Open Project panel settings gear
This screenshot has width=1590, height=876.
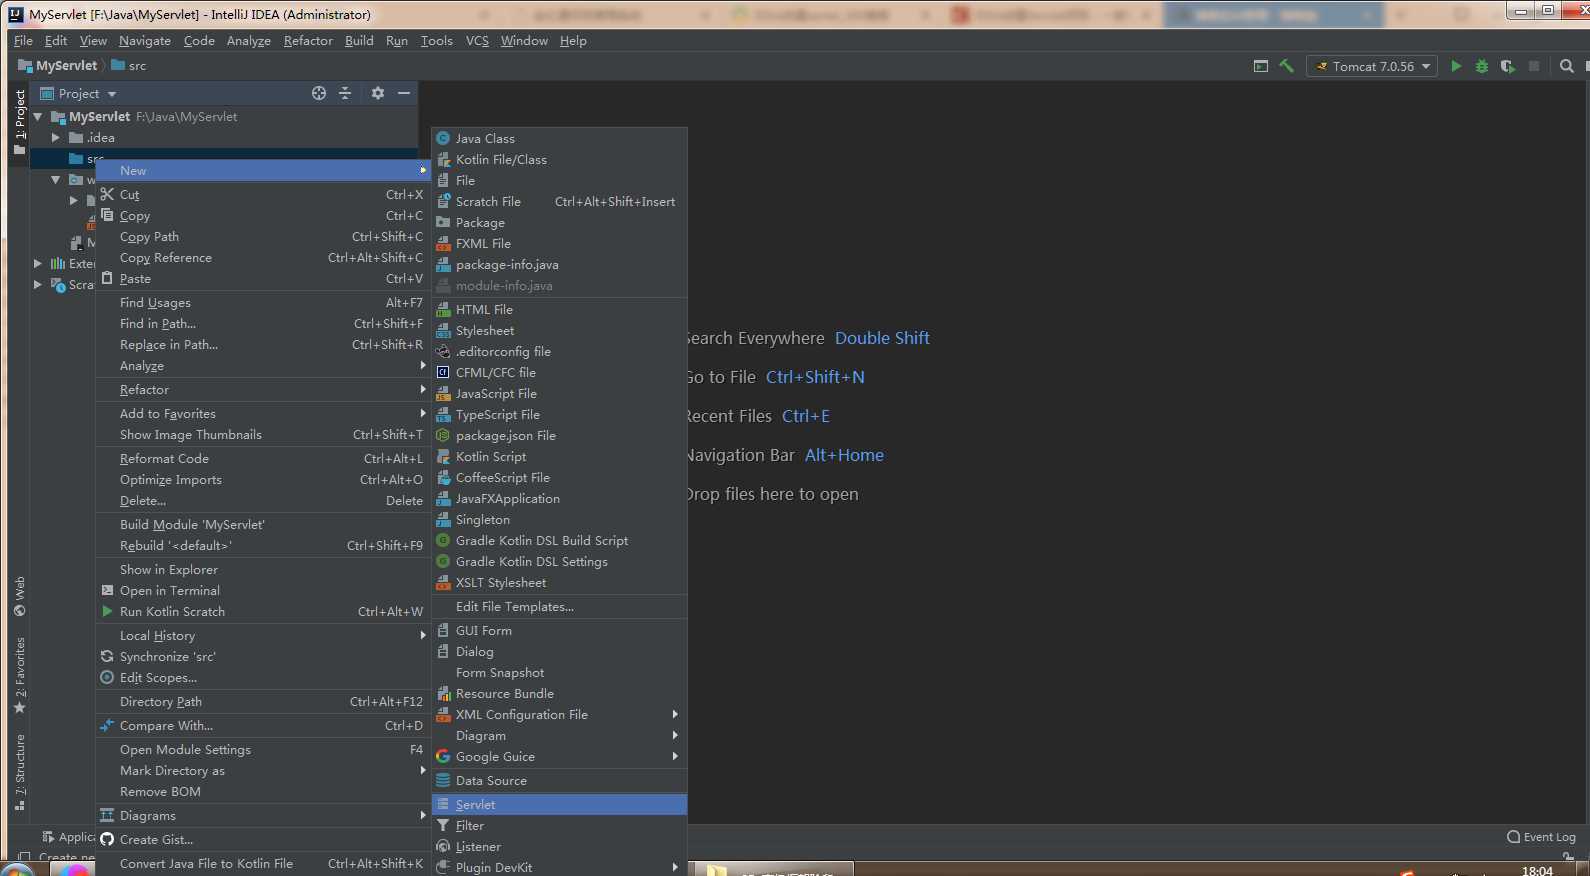tap(378, 93)
